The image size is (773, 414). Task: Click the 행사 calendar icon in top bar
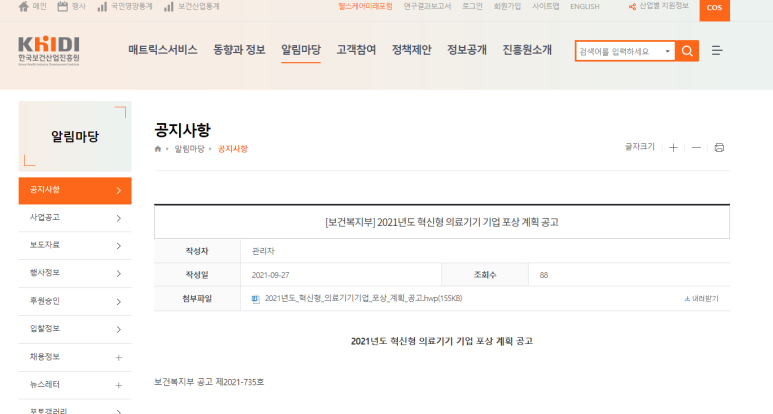[x=63, y=6]
